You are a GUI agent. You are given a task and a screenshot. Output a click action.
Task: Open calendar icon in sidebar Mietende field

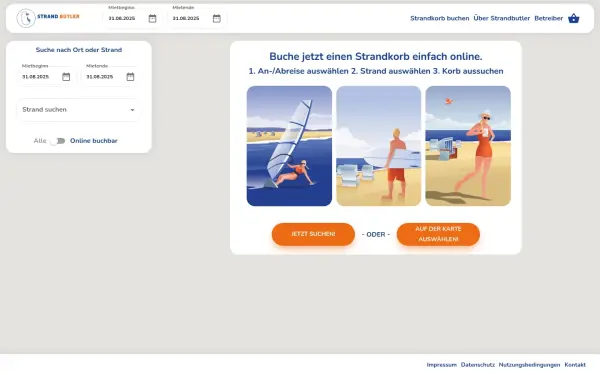click(130, 77)
